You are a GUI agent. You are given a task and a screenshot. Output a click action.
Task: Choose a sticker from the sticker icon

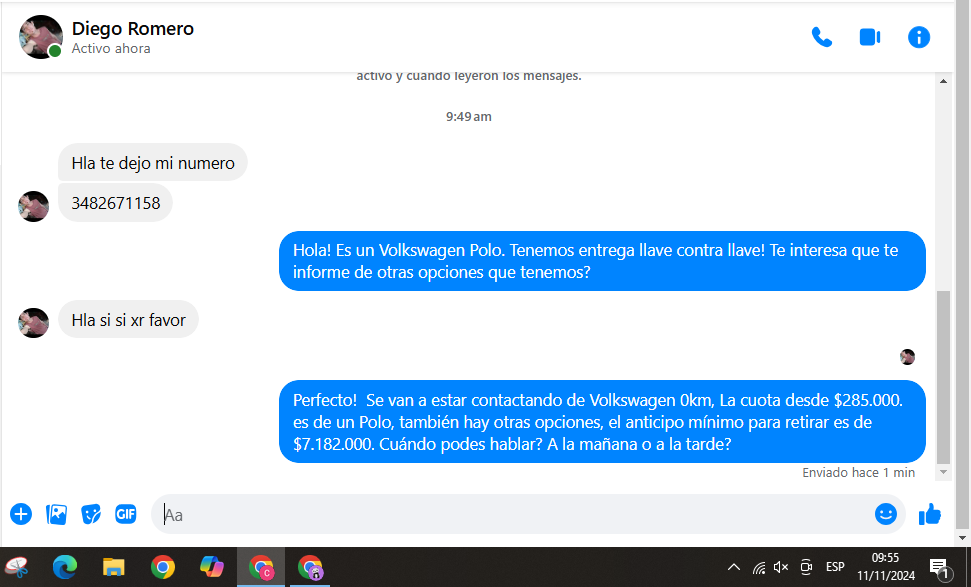click(x=91, y=514)
